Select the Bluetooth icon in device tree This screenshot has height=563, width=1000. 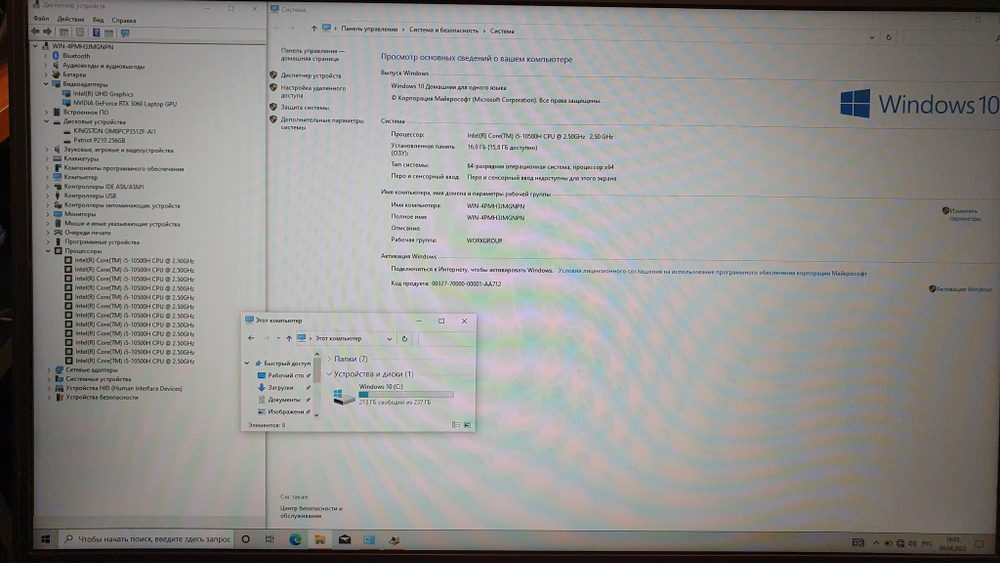(x=56, y=55)
